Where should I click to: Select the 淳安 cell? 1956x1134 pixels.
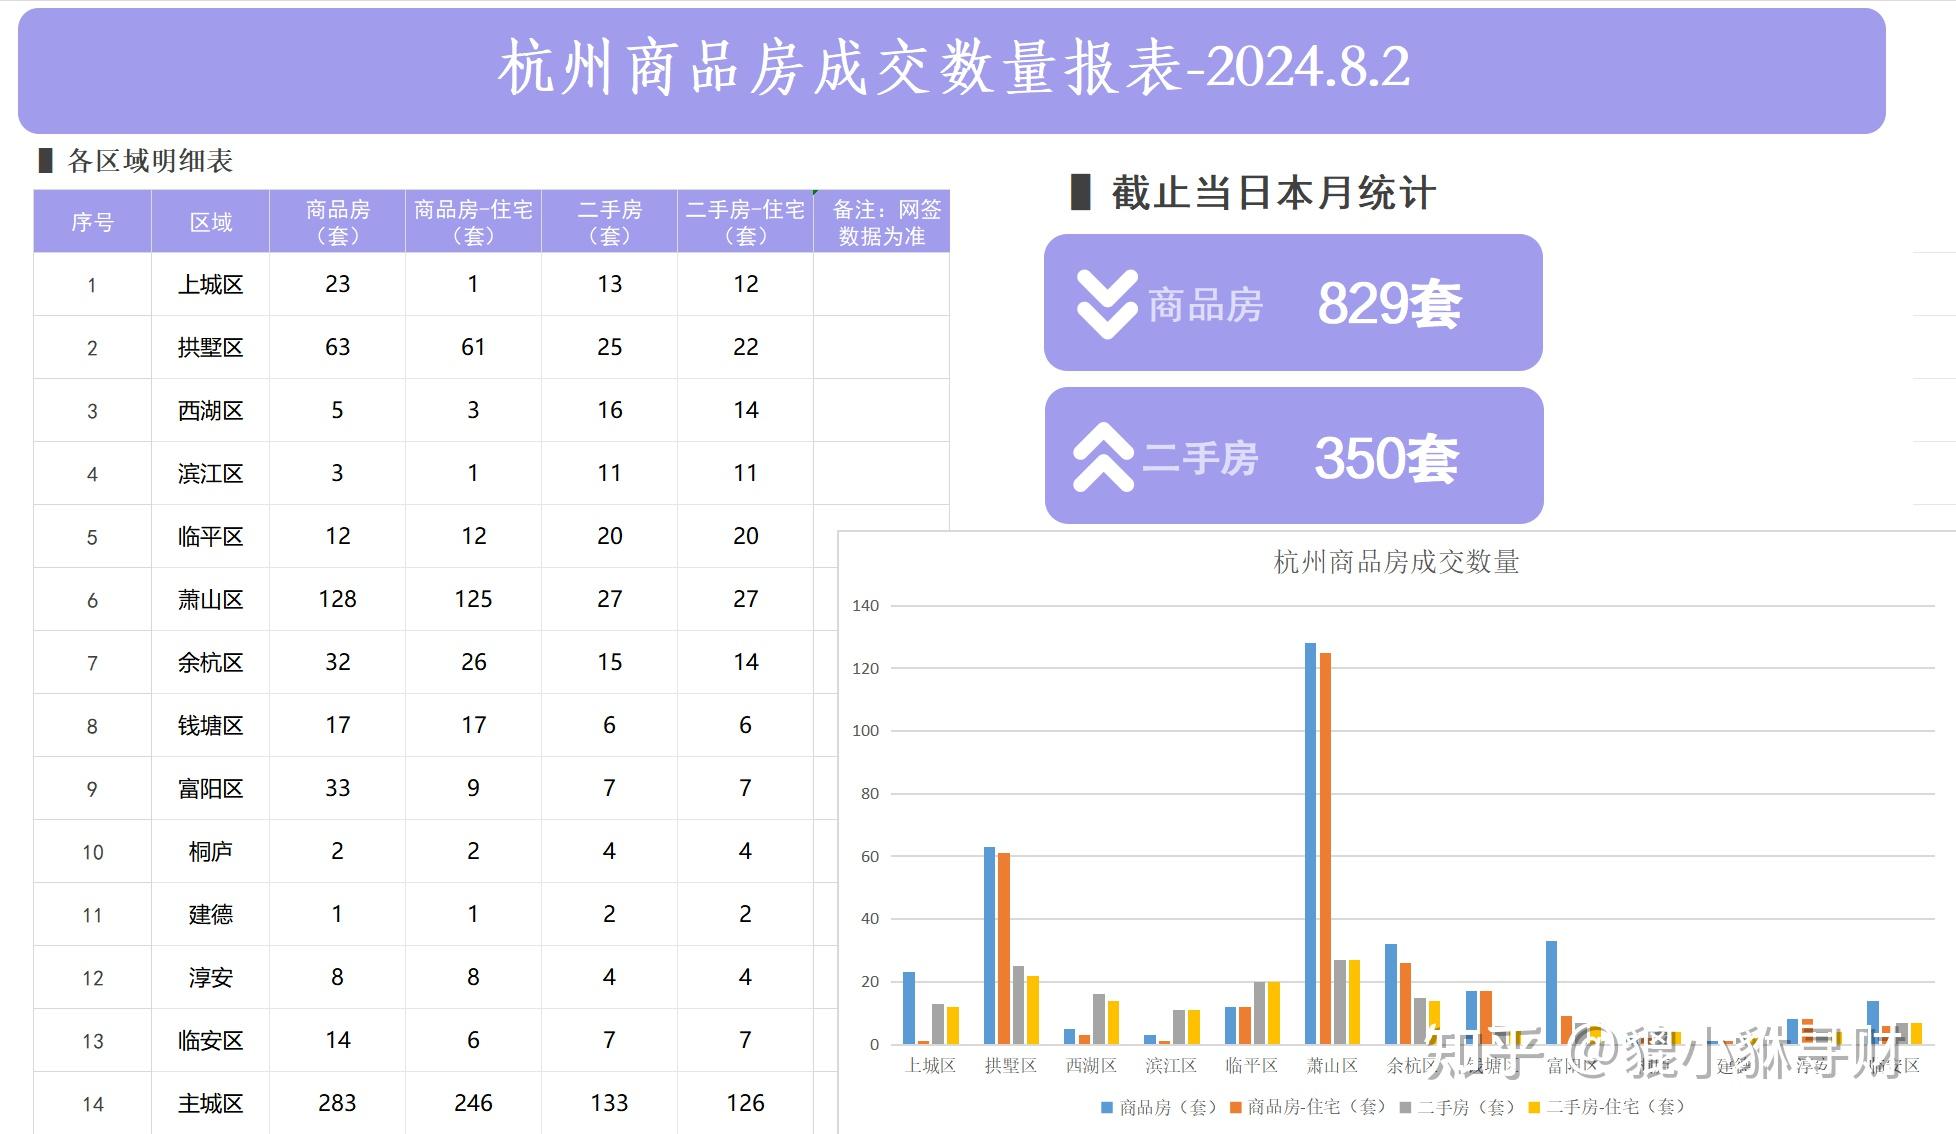point(210,978)
